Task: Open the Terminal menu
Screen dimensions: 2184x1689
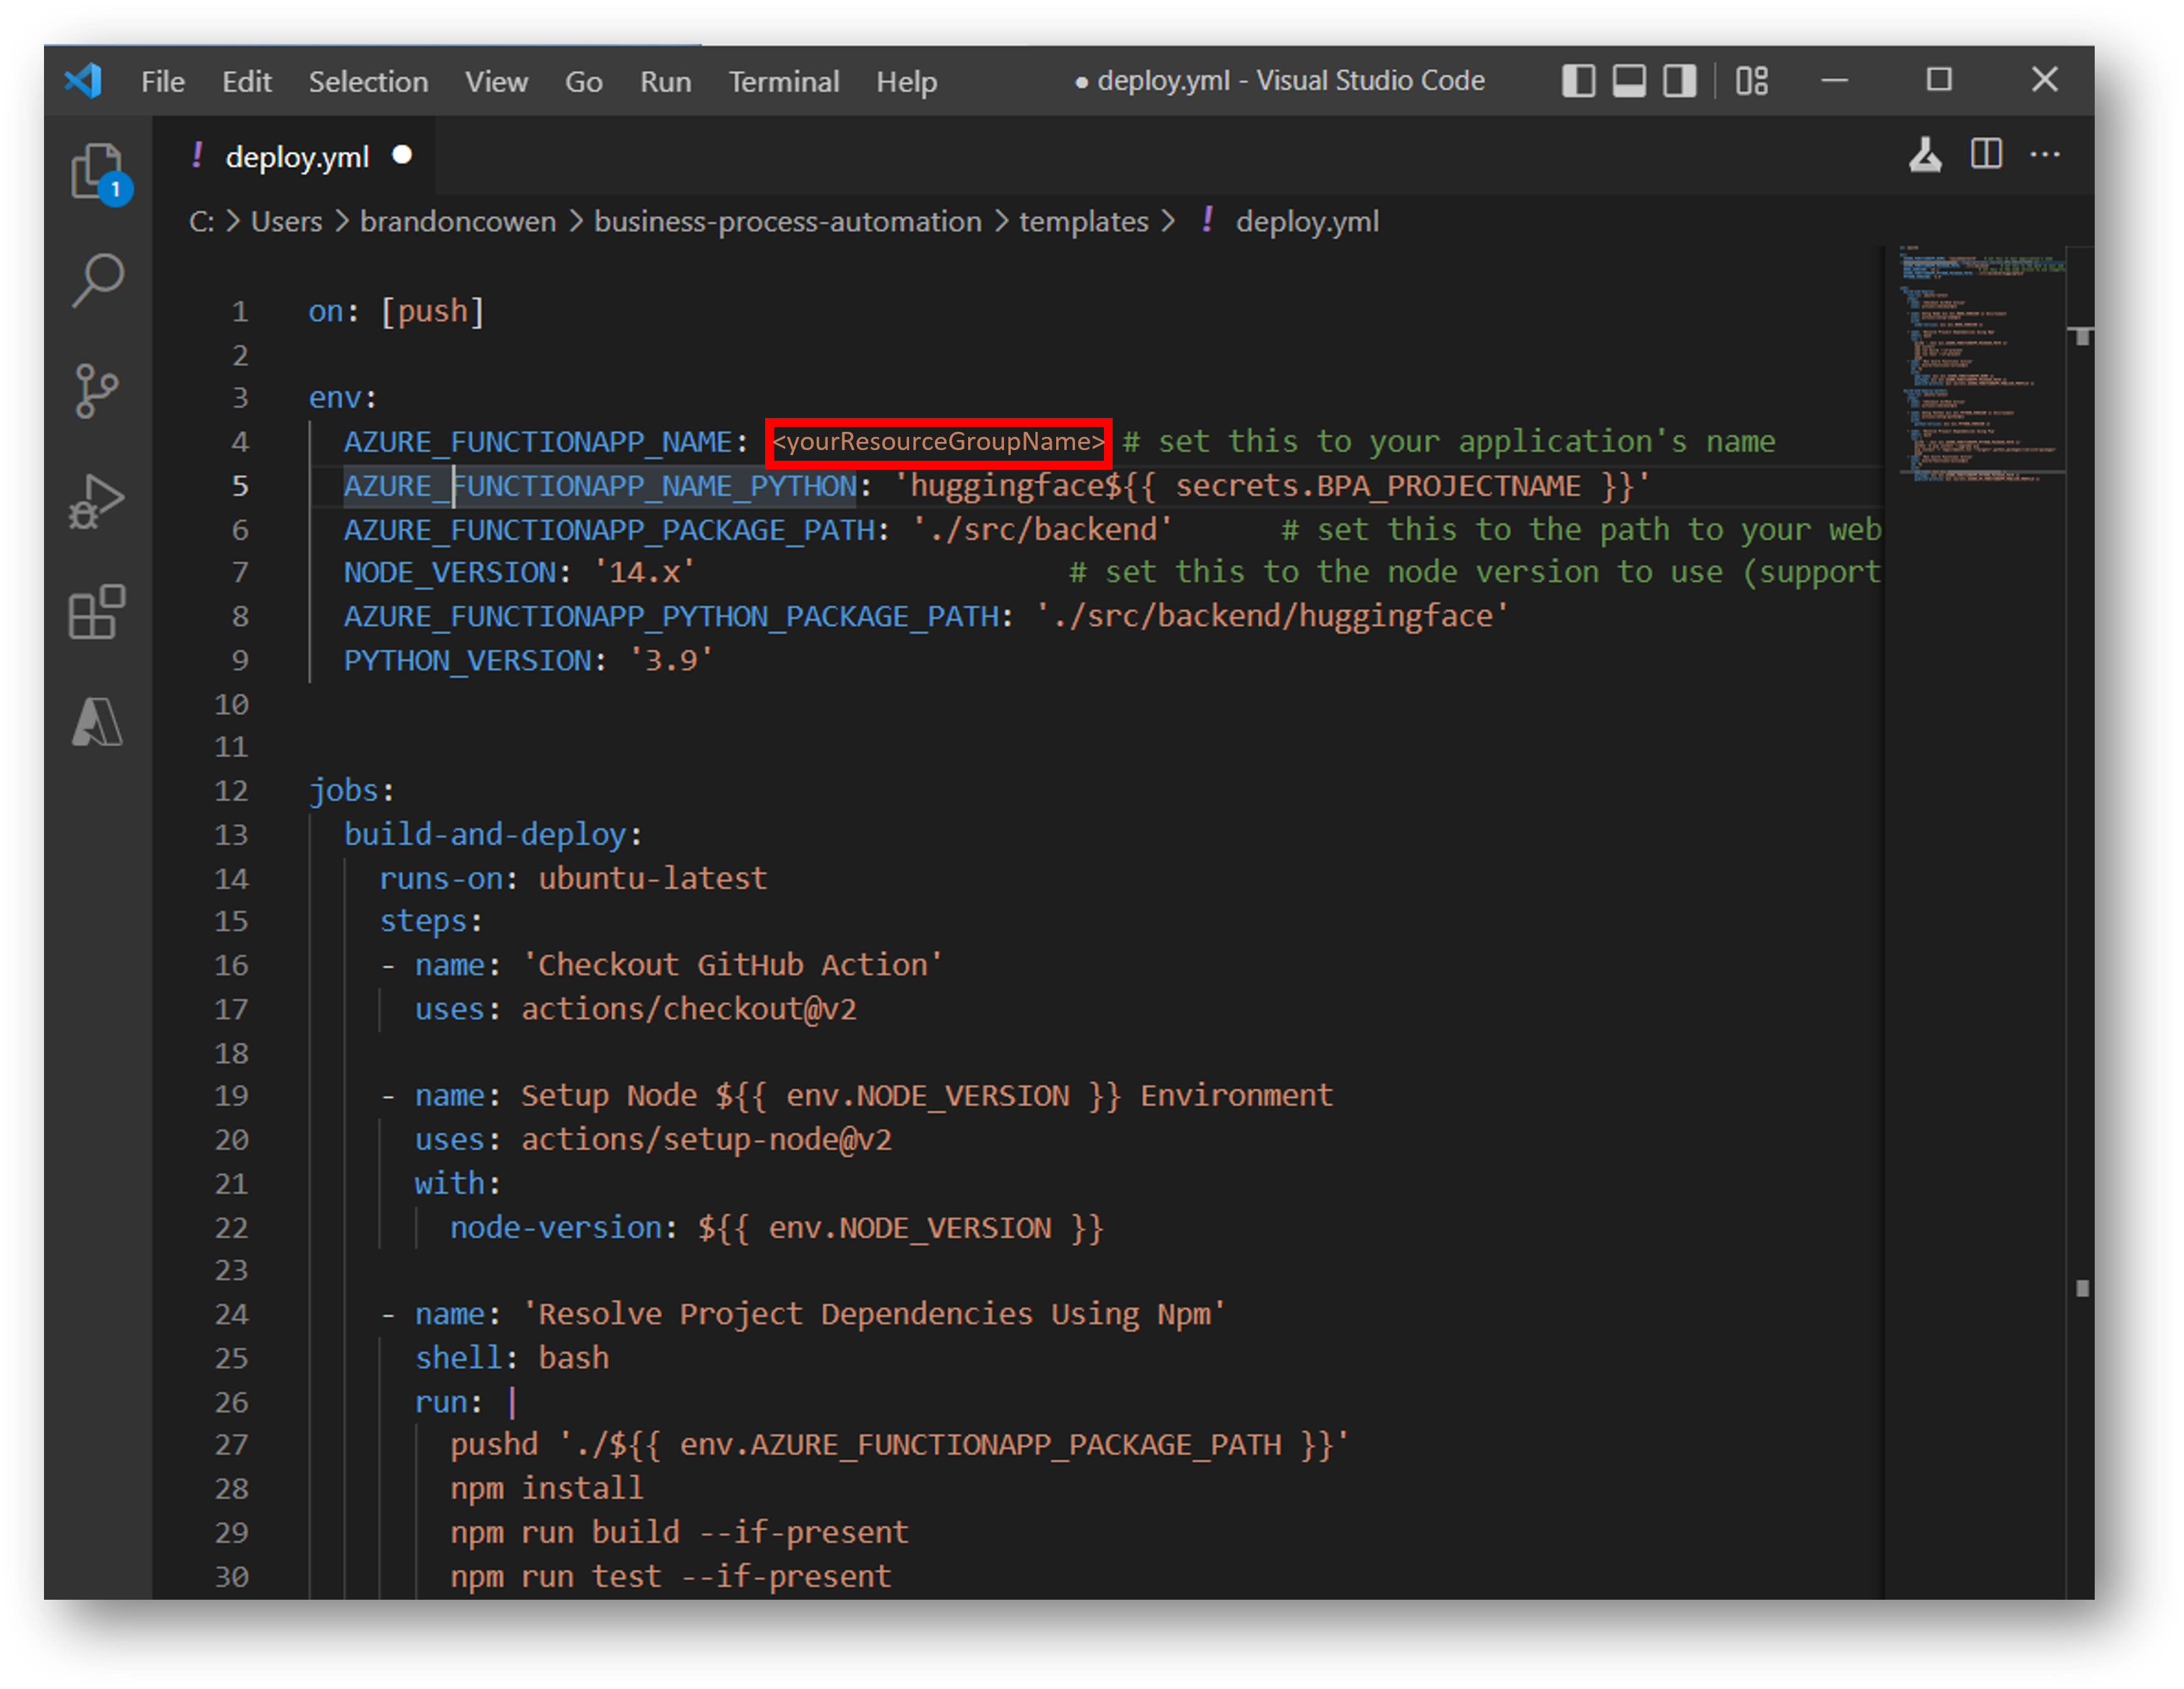Action: [783, 81]
